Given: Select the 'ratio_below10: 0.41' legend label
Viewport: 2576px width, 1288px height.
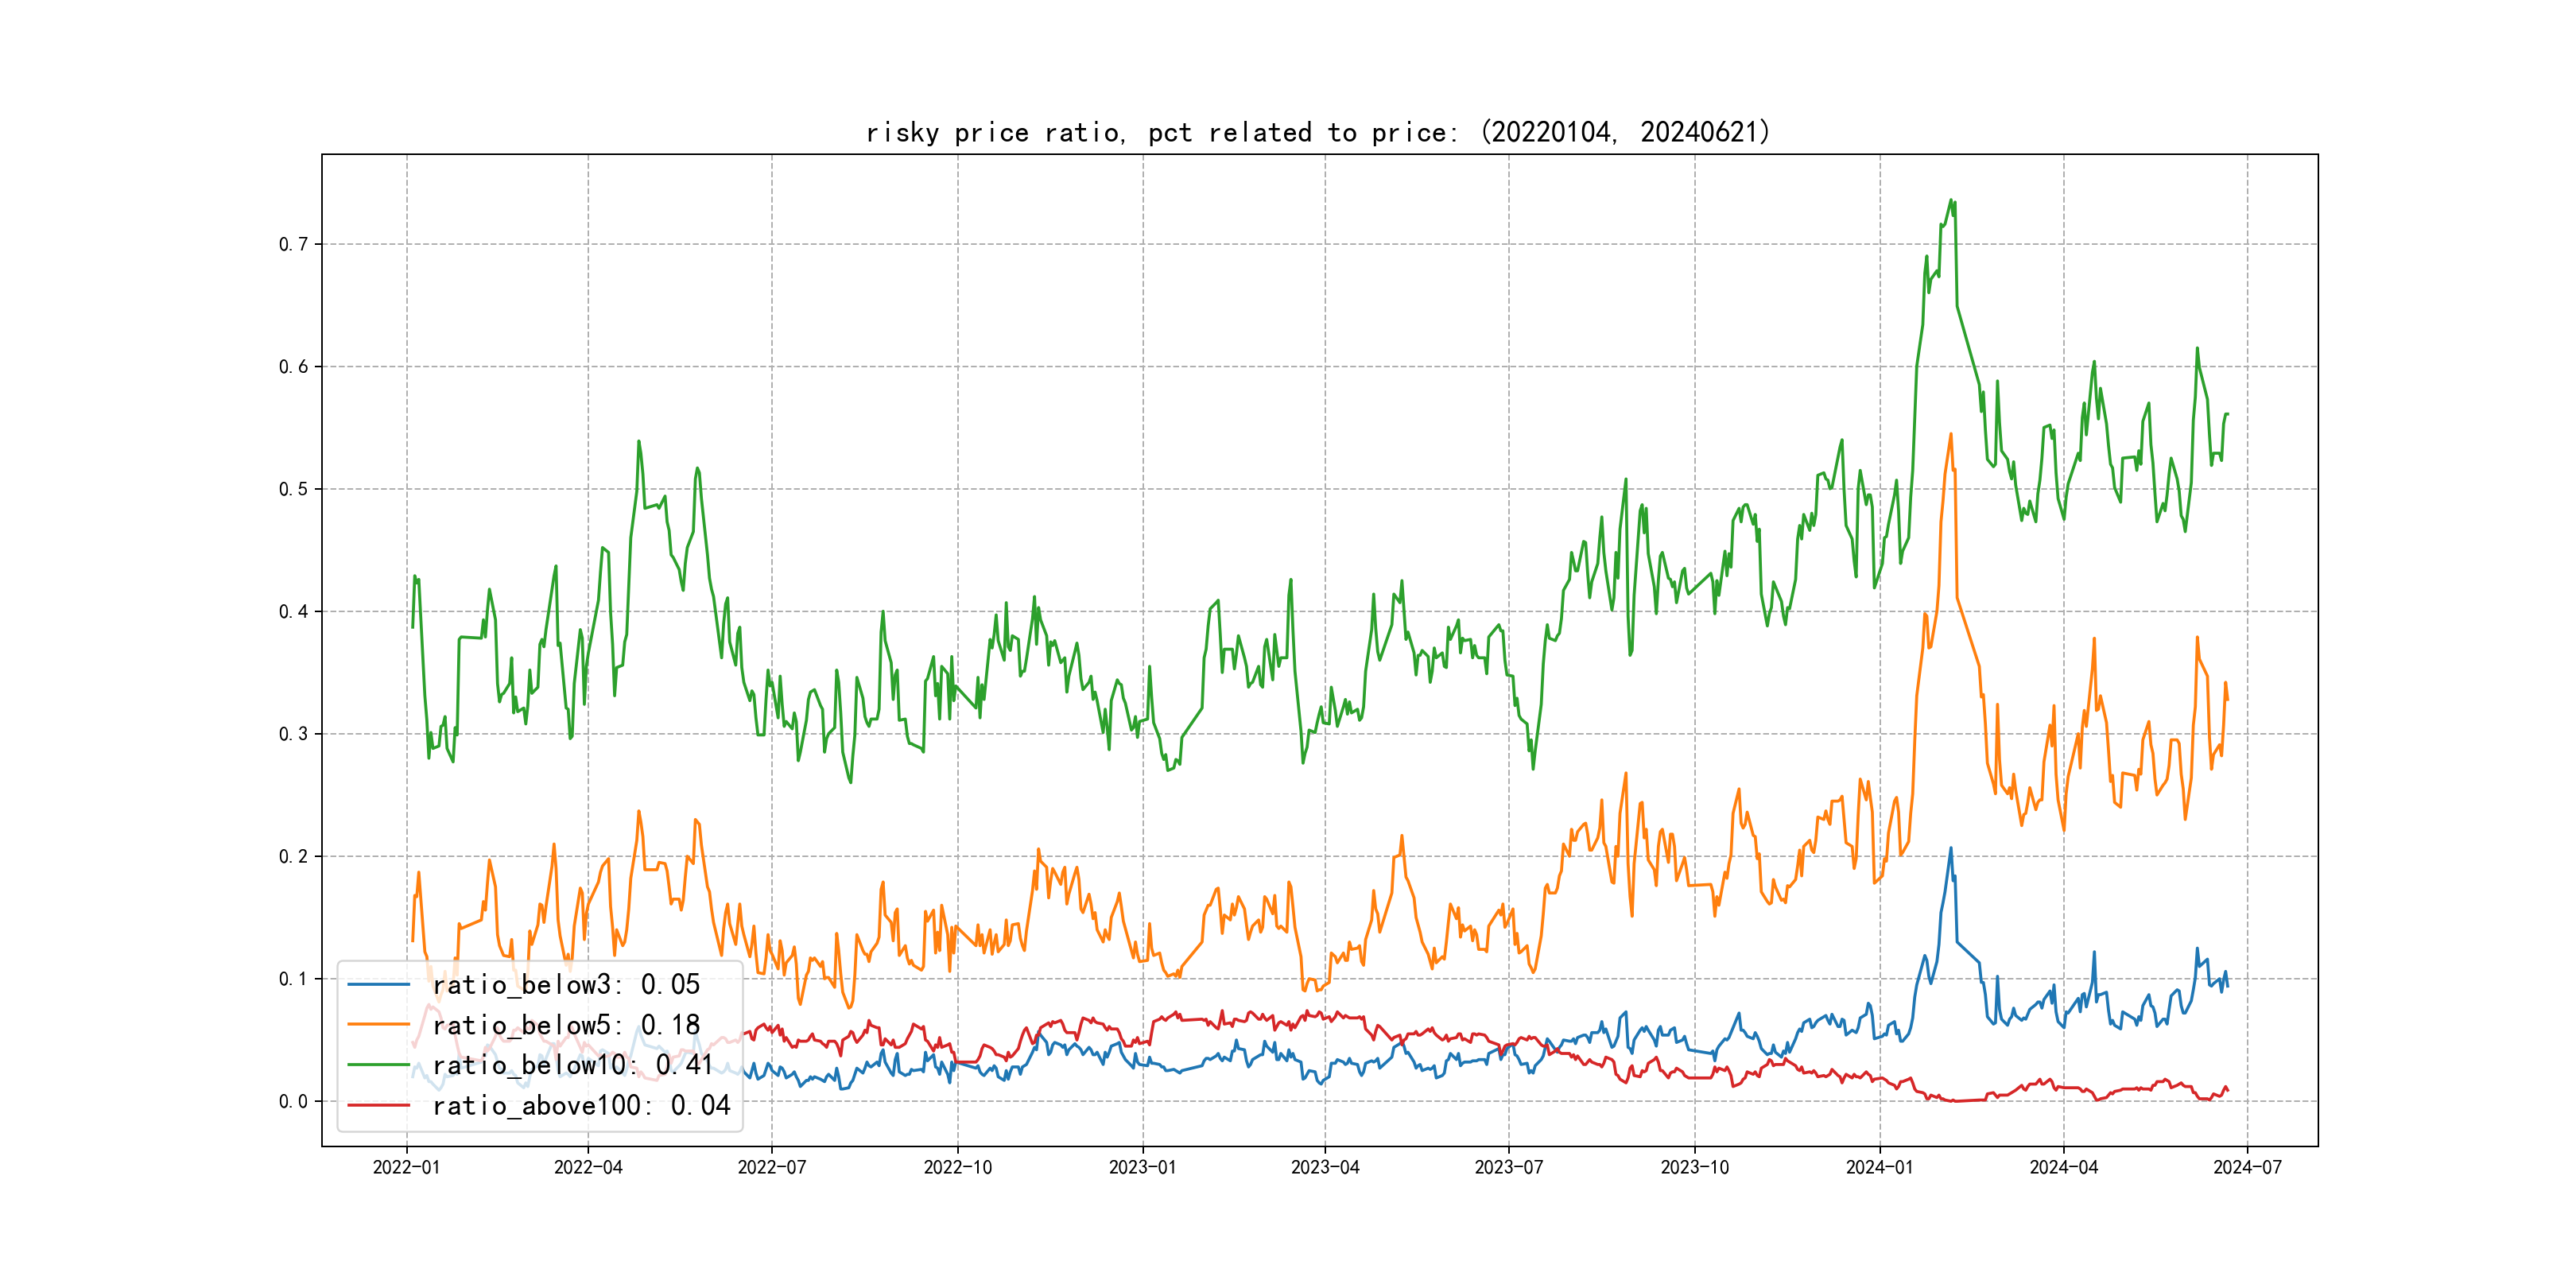Looking at the screenshot, I should 573,1065.
